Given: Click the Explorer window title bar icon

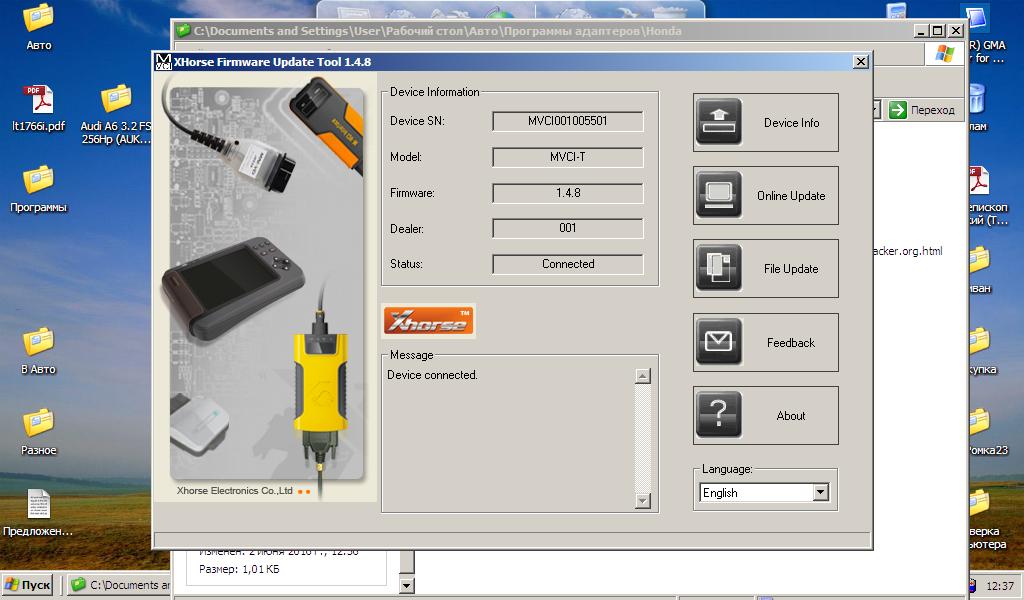Looking at the screenshot, I should [x=184, y=31].
